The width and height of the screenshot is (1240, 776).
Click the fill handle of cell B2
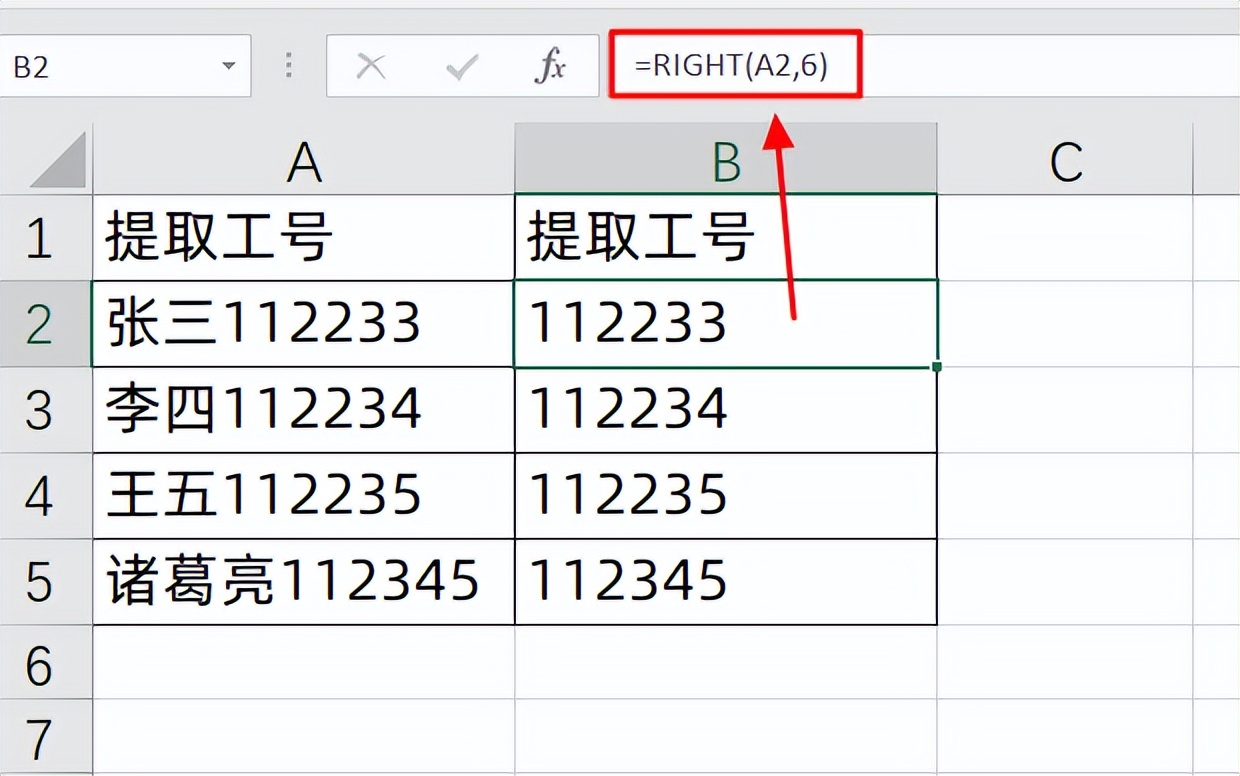(935, 367)
